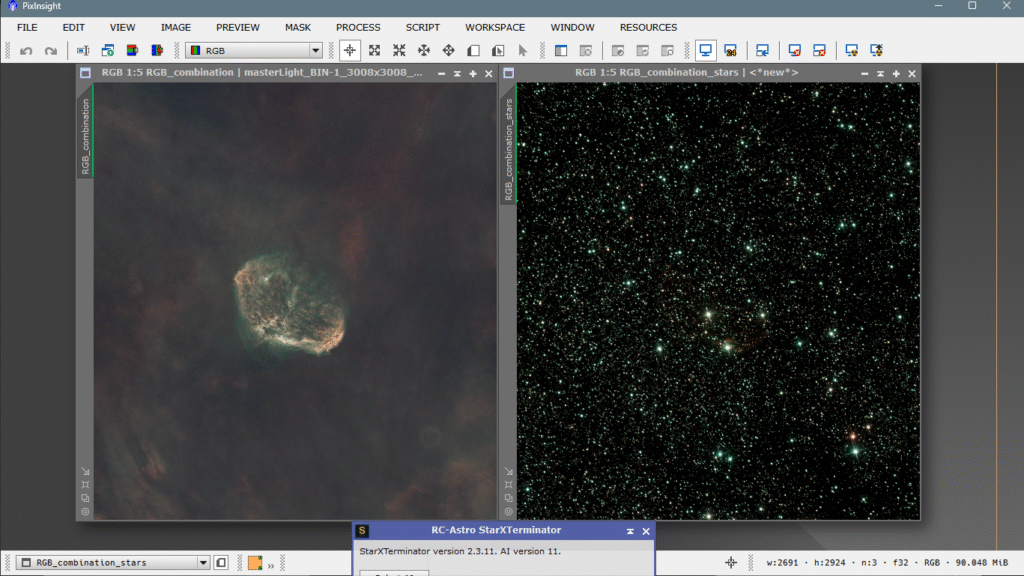Click the second monitor with red X icon

pos(819,50)
